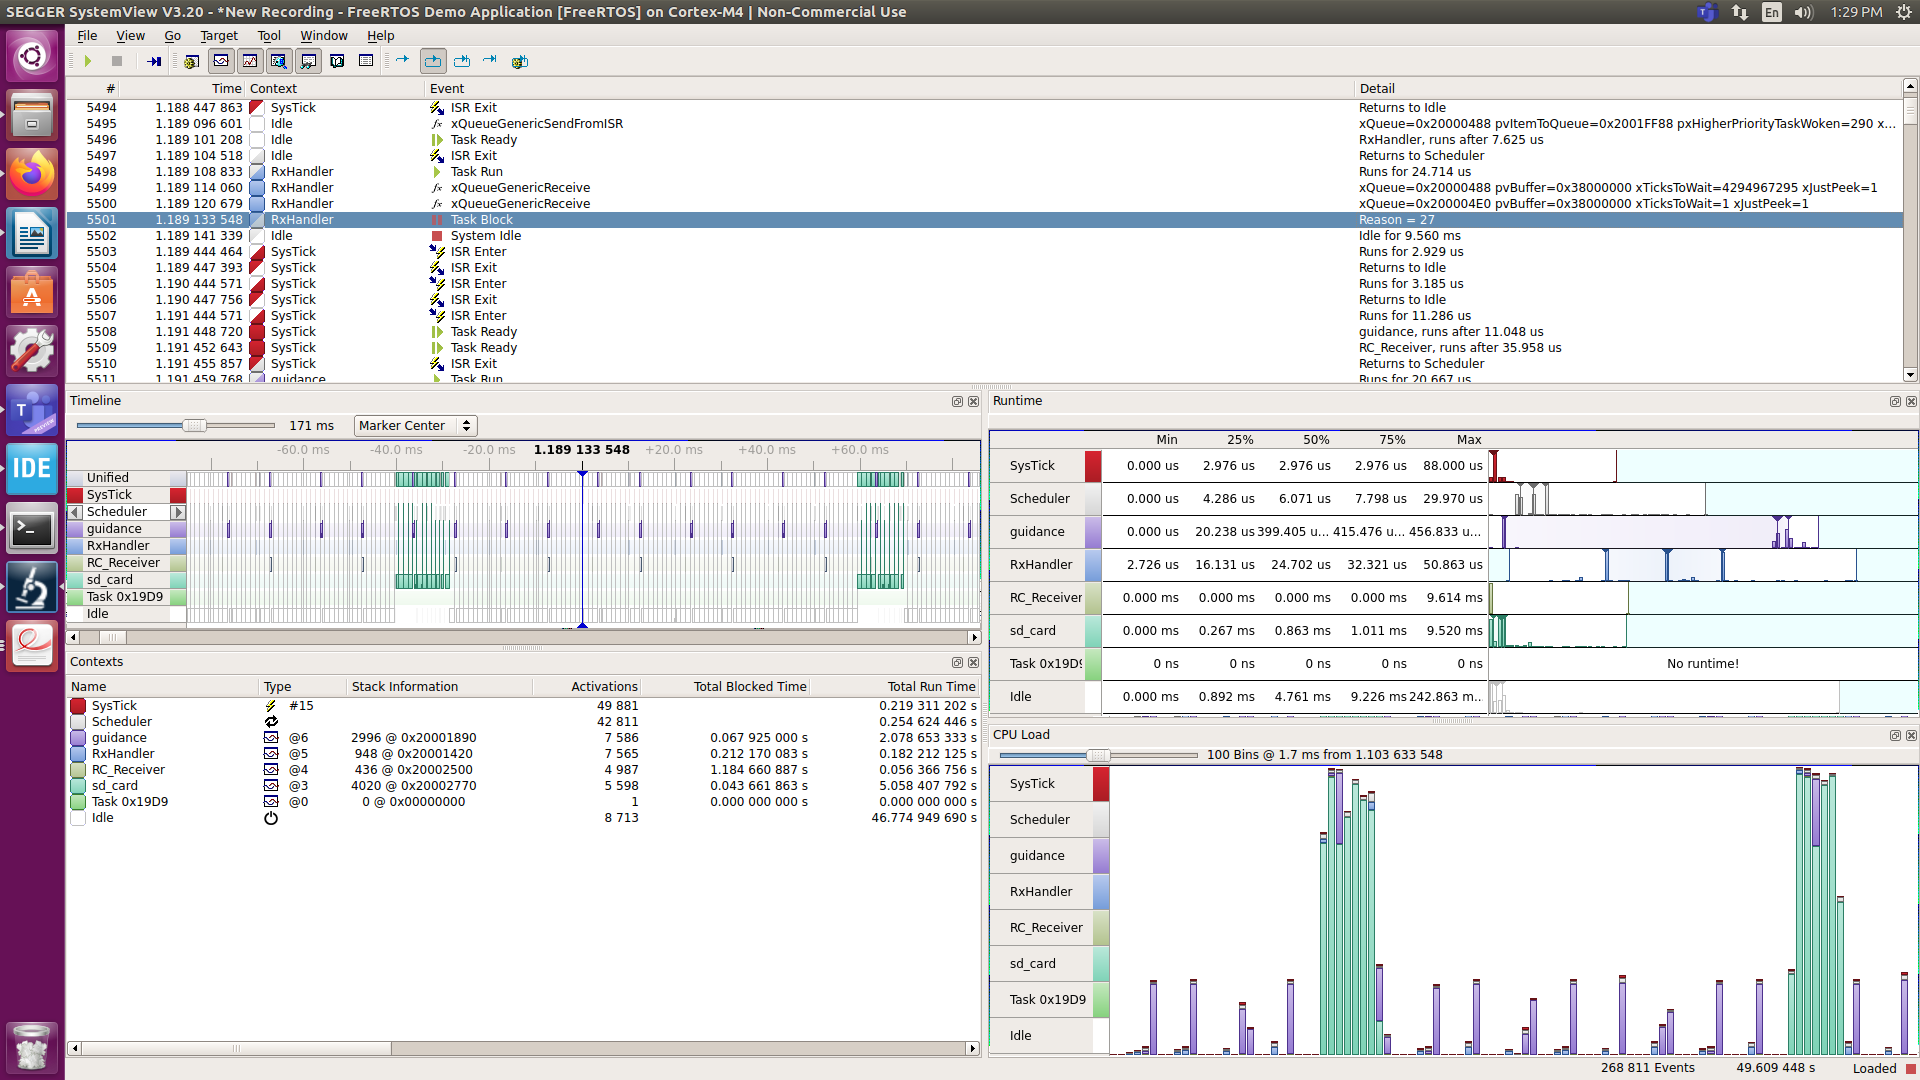Click Contexts panel scrollbar right arrow

click(972, 1048)
